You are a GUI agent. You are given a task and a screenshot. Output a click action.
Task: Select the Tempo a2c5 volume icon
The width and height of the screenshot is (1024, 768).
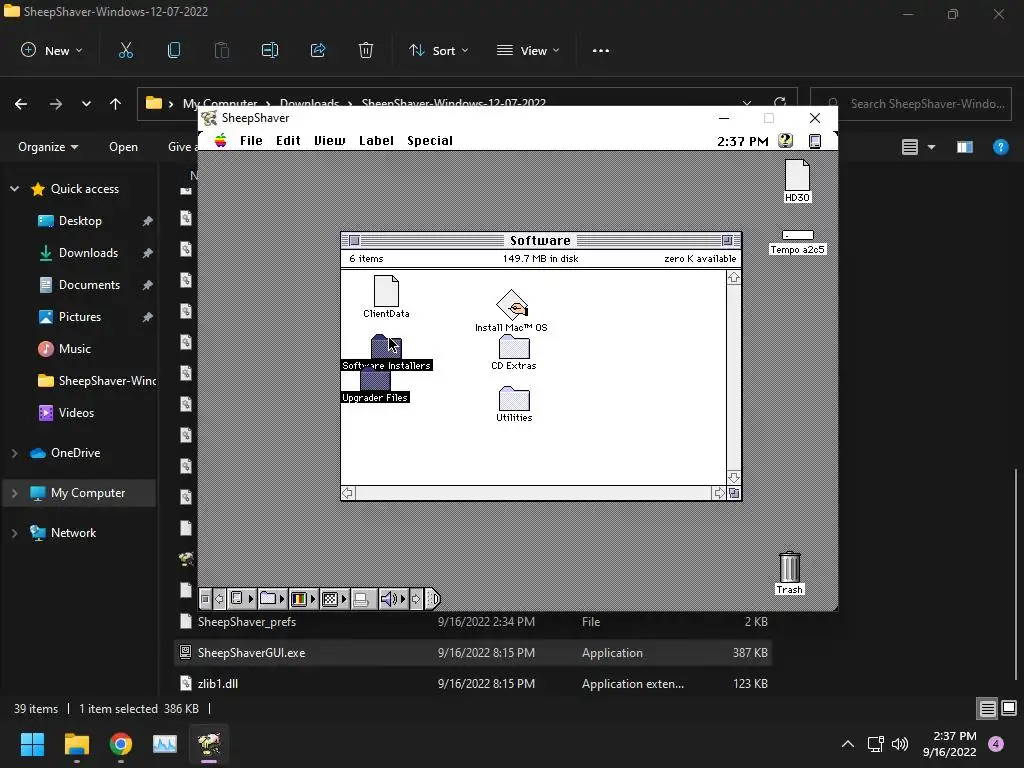[x=797, y=235]
